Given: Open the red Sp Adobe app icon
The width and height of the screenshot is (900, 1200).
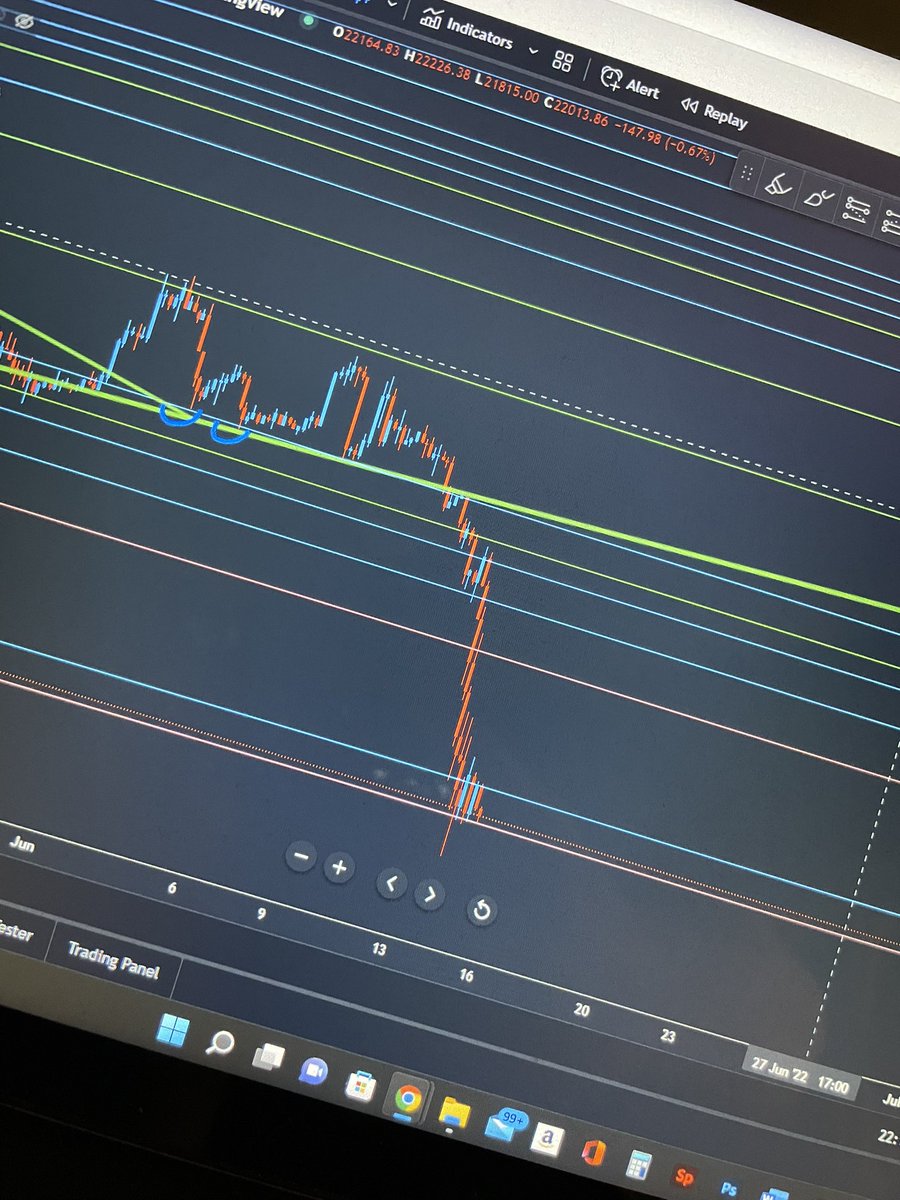Looking at the screenshot, I should tap(686, 1178).
